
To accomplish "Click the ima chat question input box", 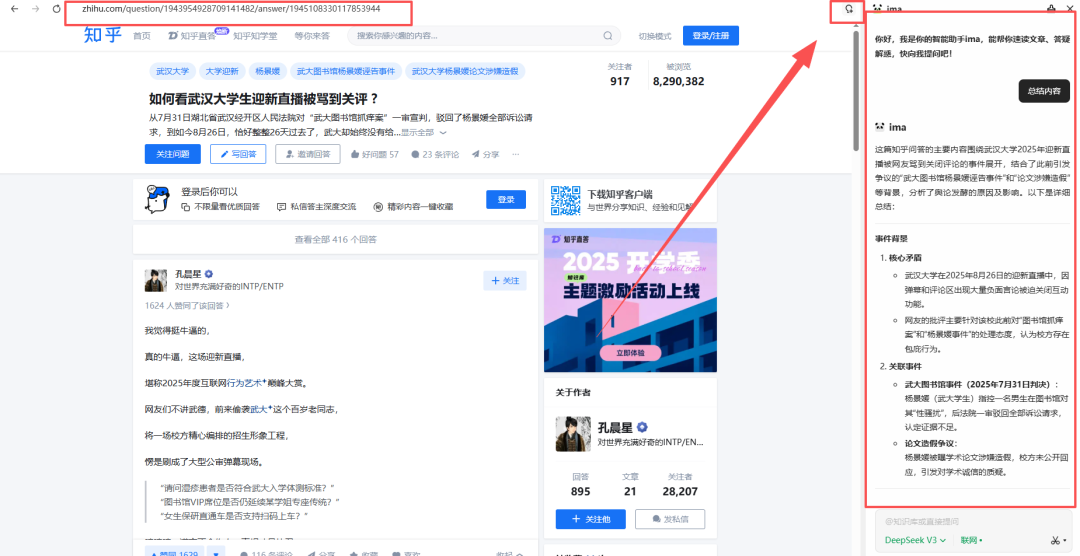I will click(x=974, y=521).
